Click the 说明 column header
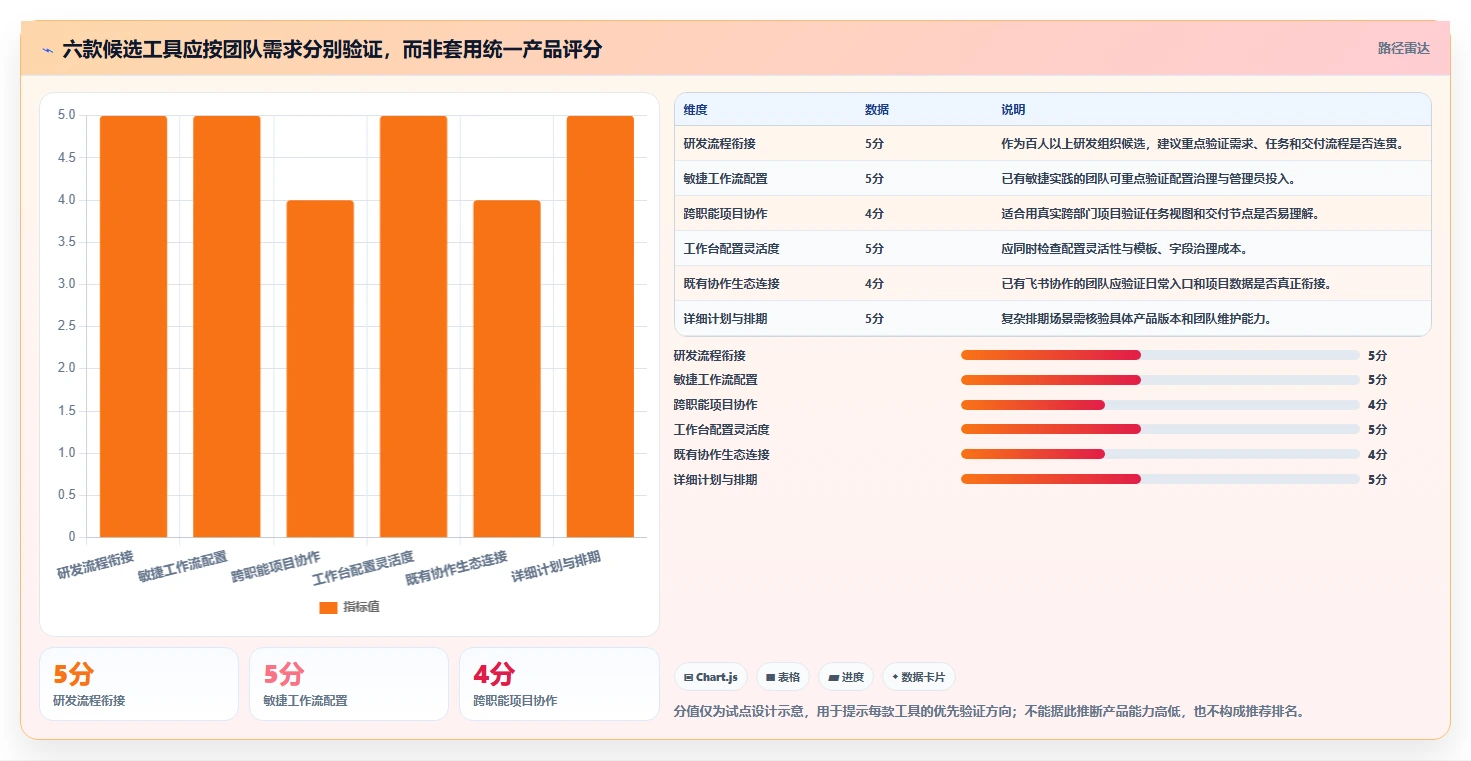Image resolution: width=1471 pixels, height=761 pixels. point(1013,110)
